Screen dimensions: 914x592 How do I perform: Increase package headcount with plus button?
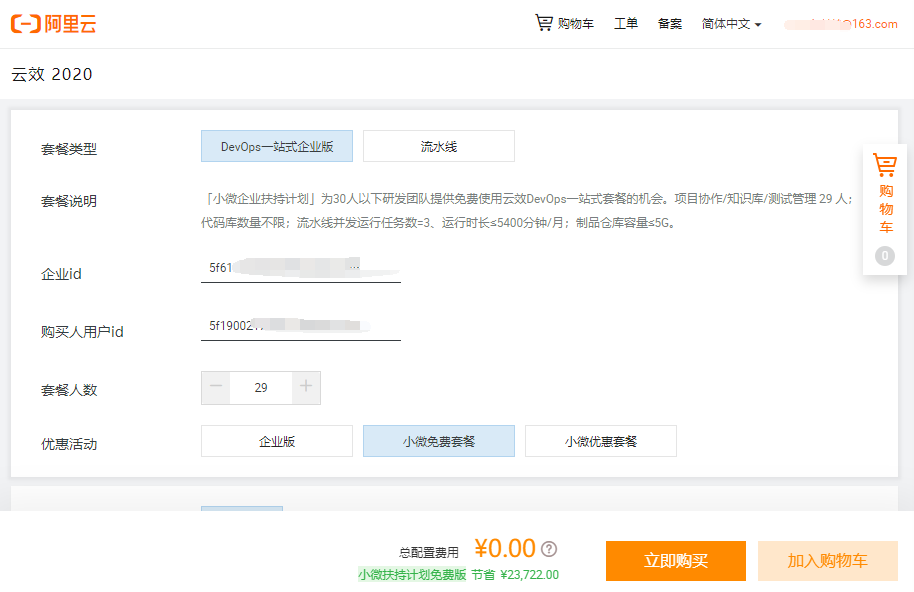[306, 388]
